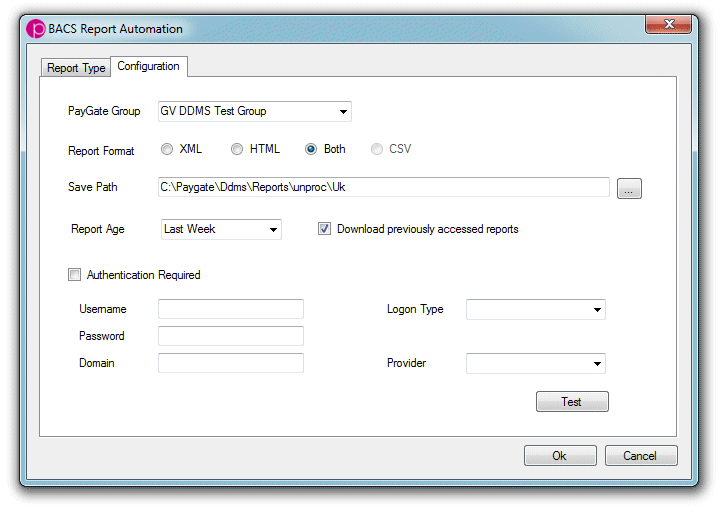Enable the Authentication Required checkbox
Viewport: 724px width, 519px height.
[x=74, y=275]
